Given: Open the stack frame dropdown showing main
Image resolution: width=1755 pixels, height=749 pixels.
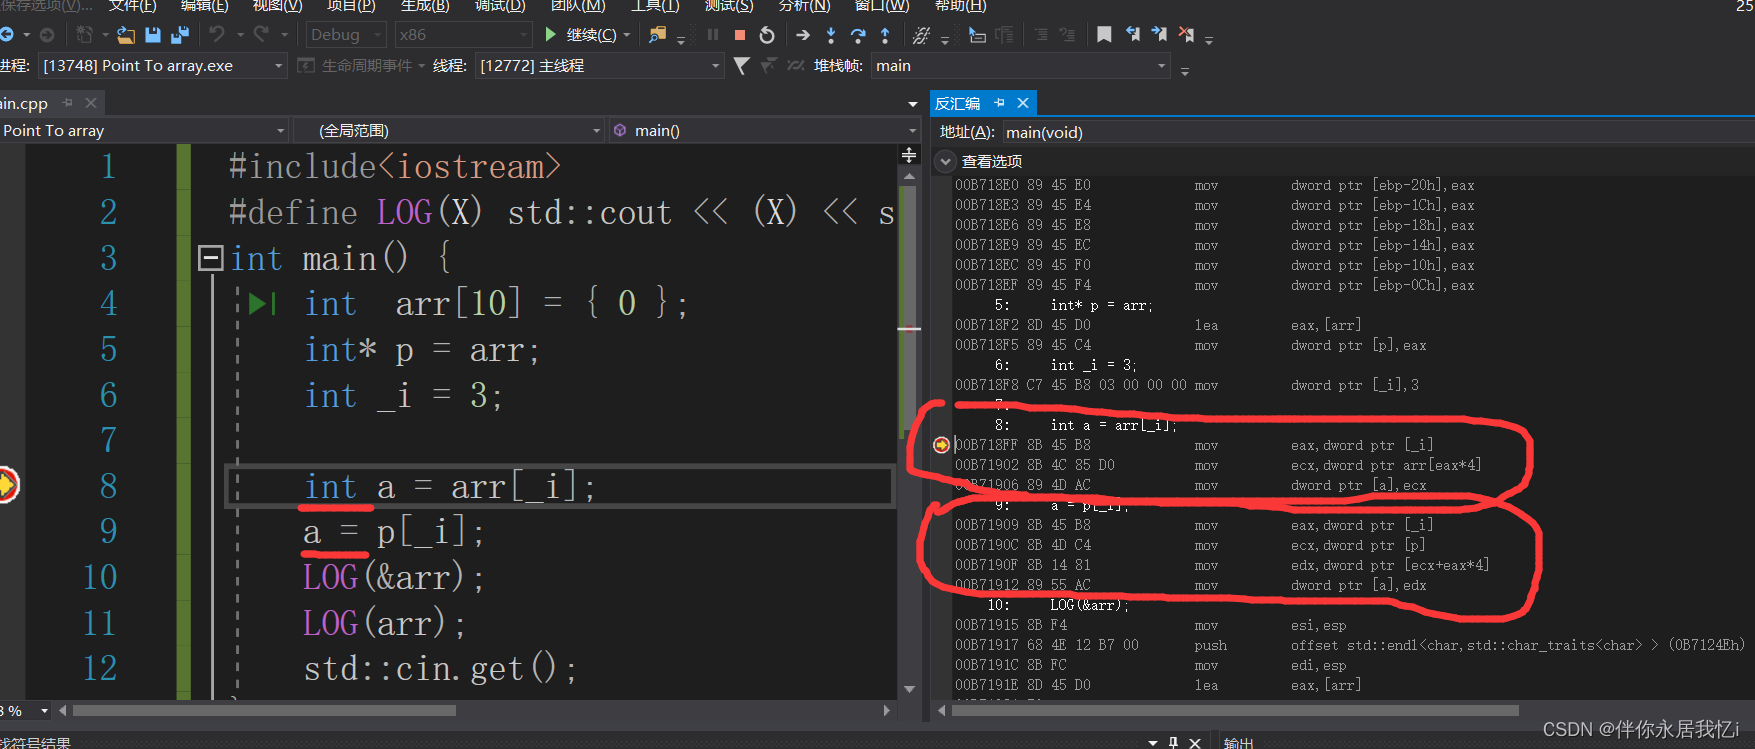Looking at the screenshot, I should point(1020,66).
